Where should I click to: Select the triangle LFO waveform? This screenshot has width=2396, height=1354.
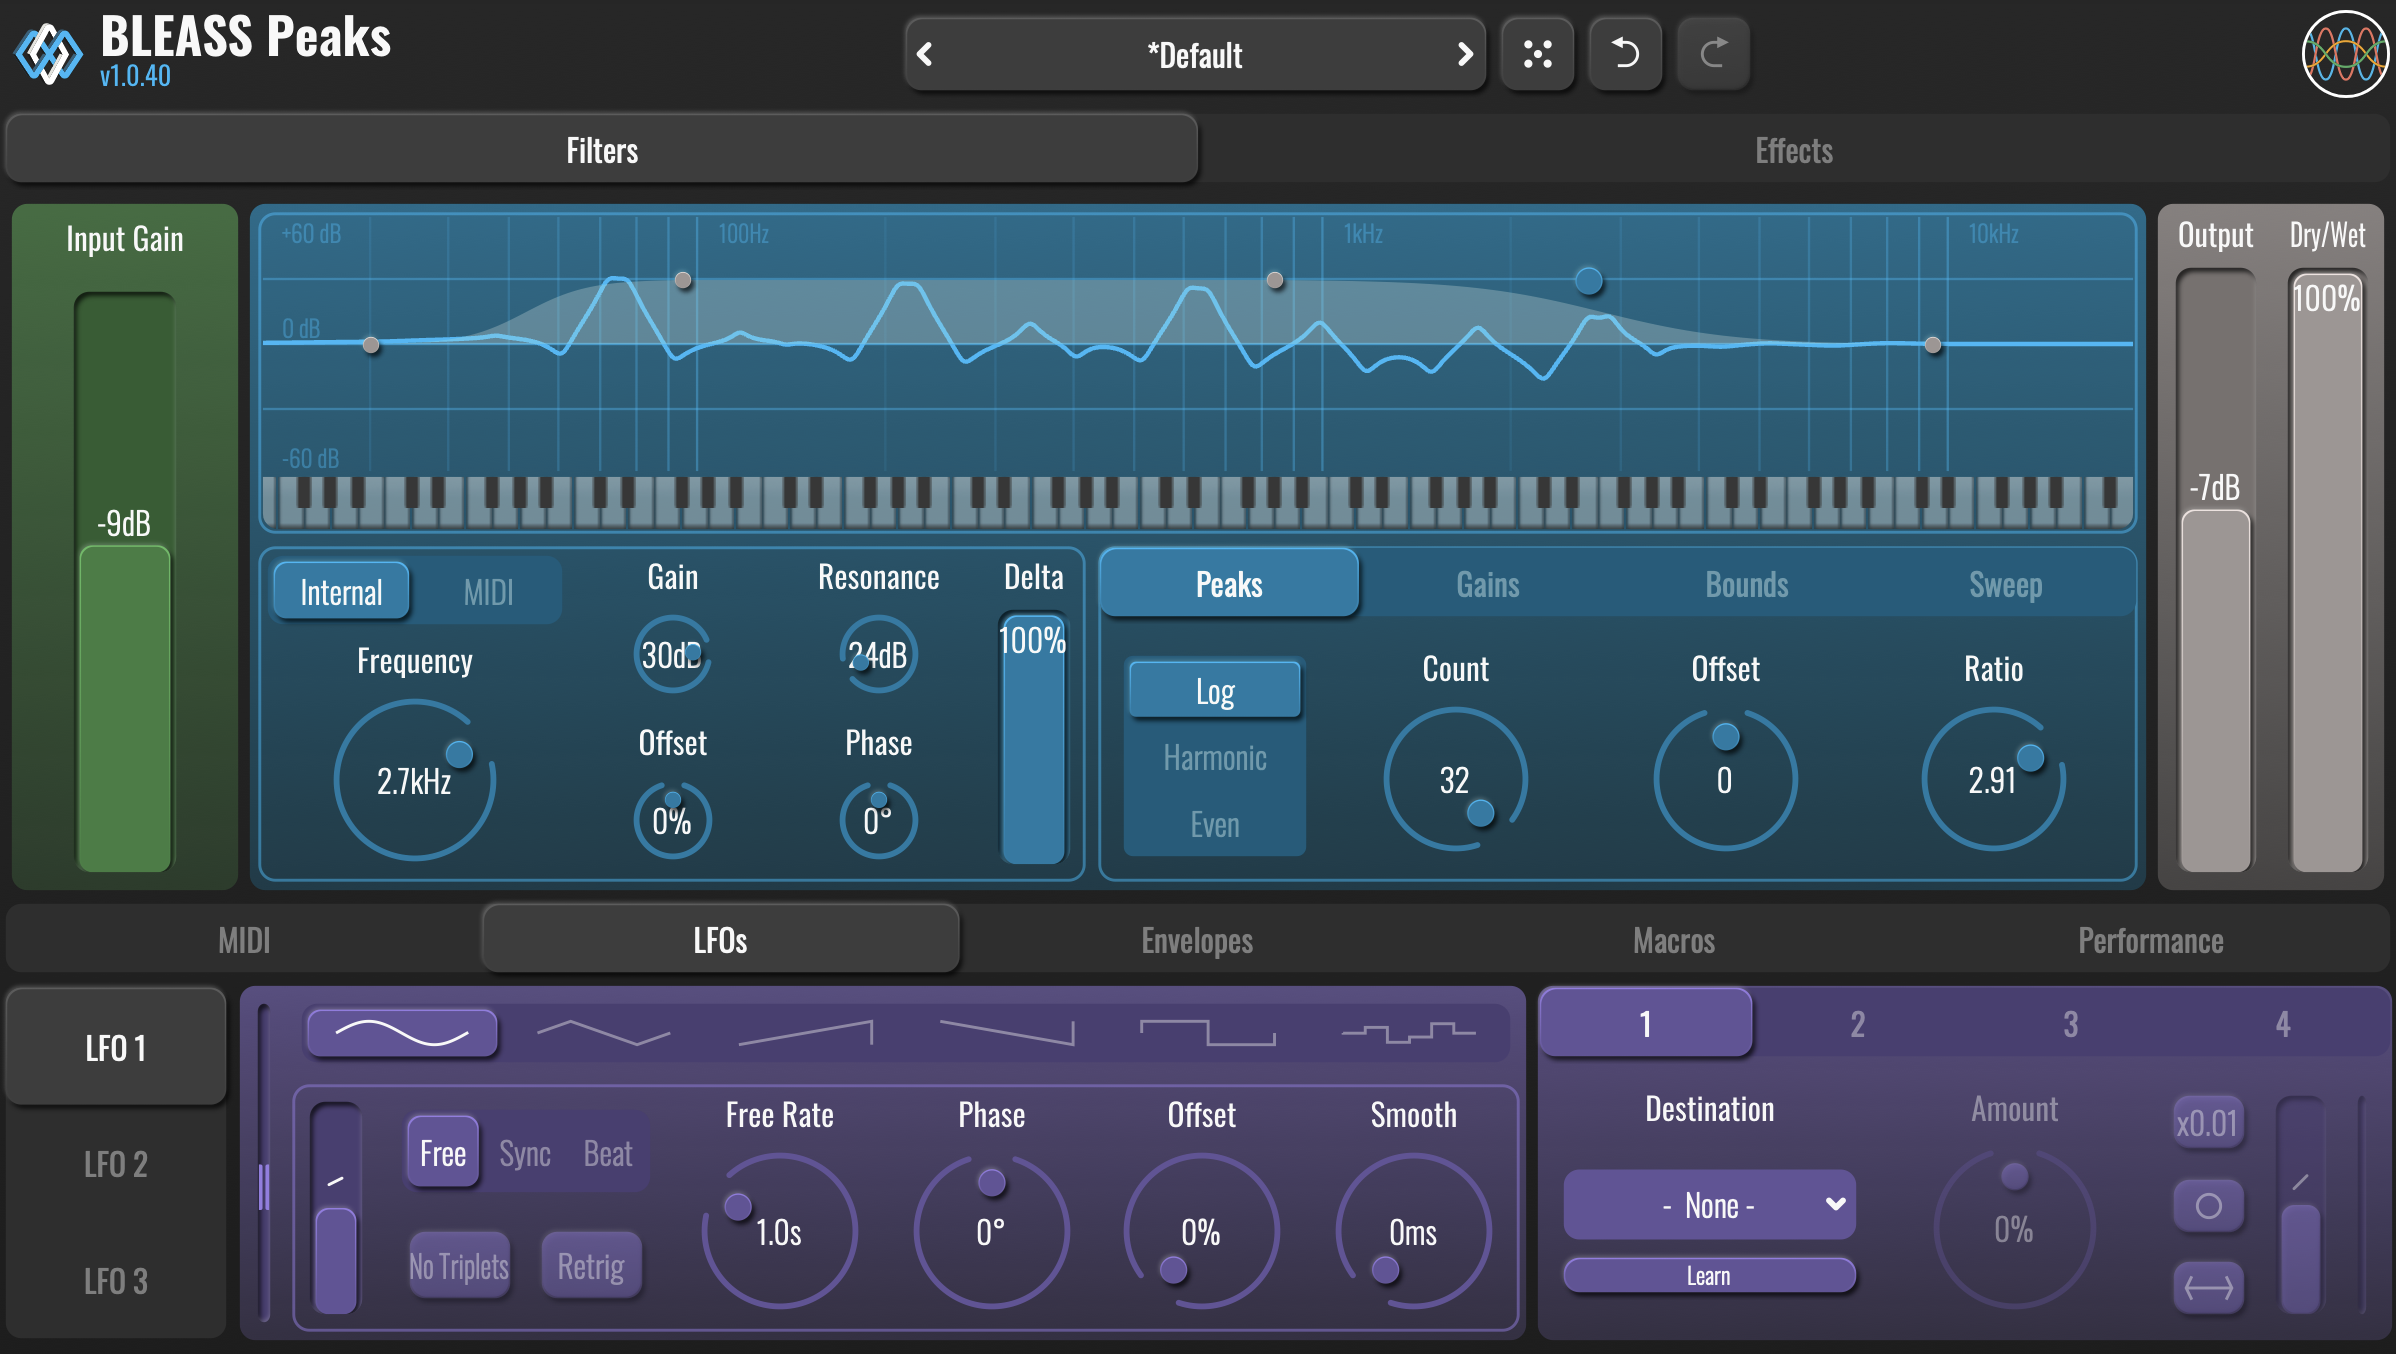(603, 1033)
